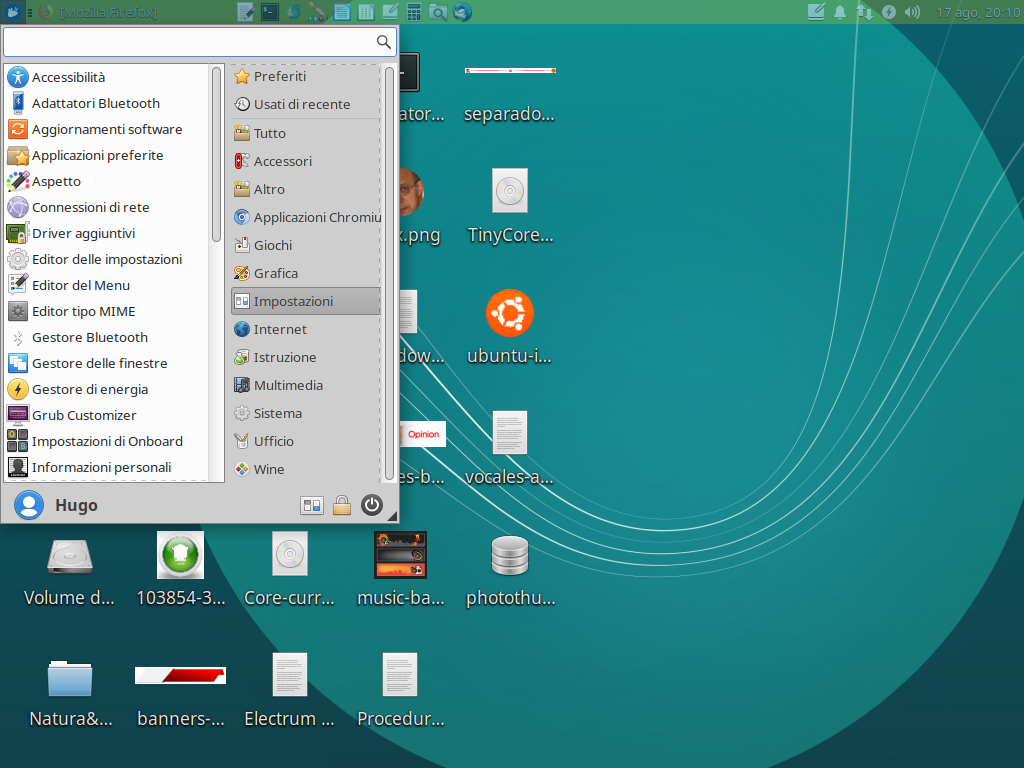Viewport: 1024px width, 768px height.
Task: Select the Multimedia category
Action: click(306, 386)
